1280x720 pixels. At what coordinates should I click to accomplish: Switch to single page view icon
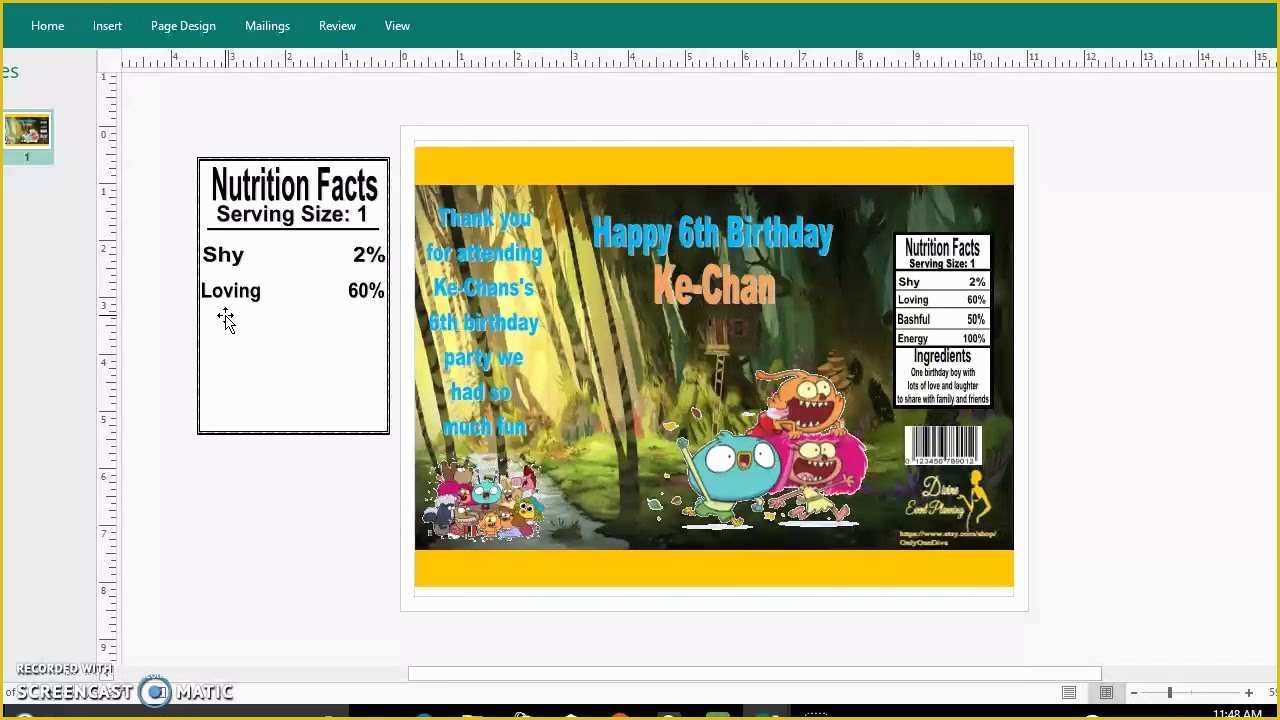click(1069, 692)
